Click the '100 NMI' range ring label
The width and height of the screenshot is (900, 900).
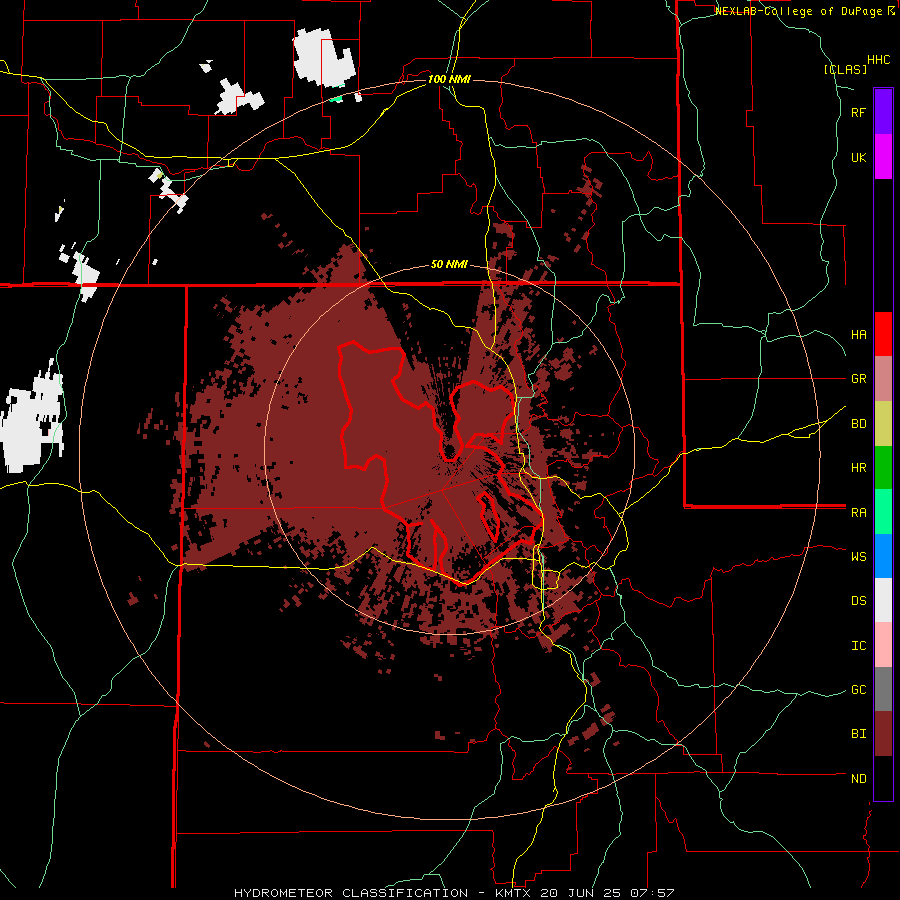coord(449,79)
